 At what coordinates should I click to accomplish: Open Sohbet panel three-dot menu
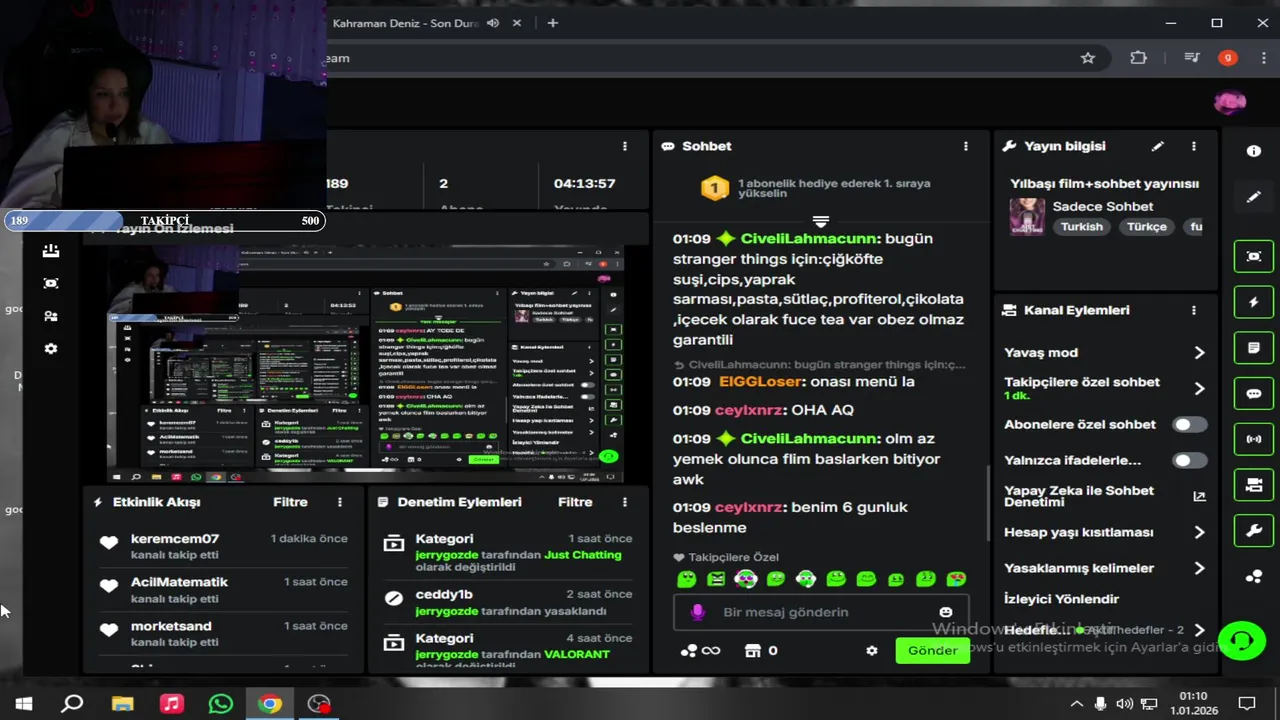coord(965,146)
